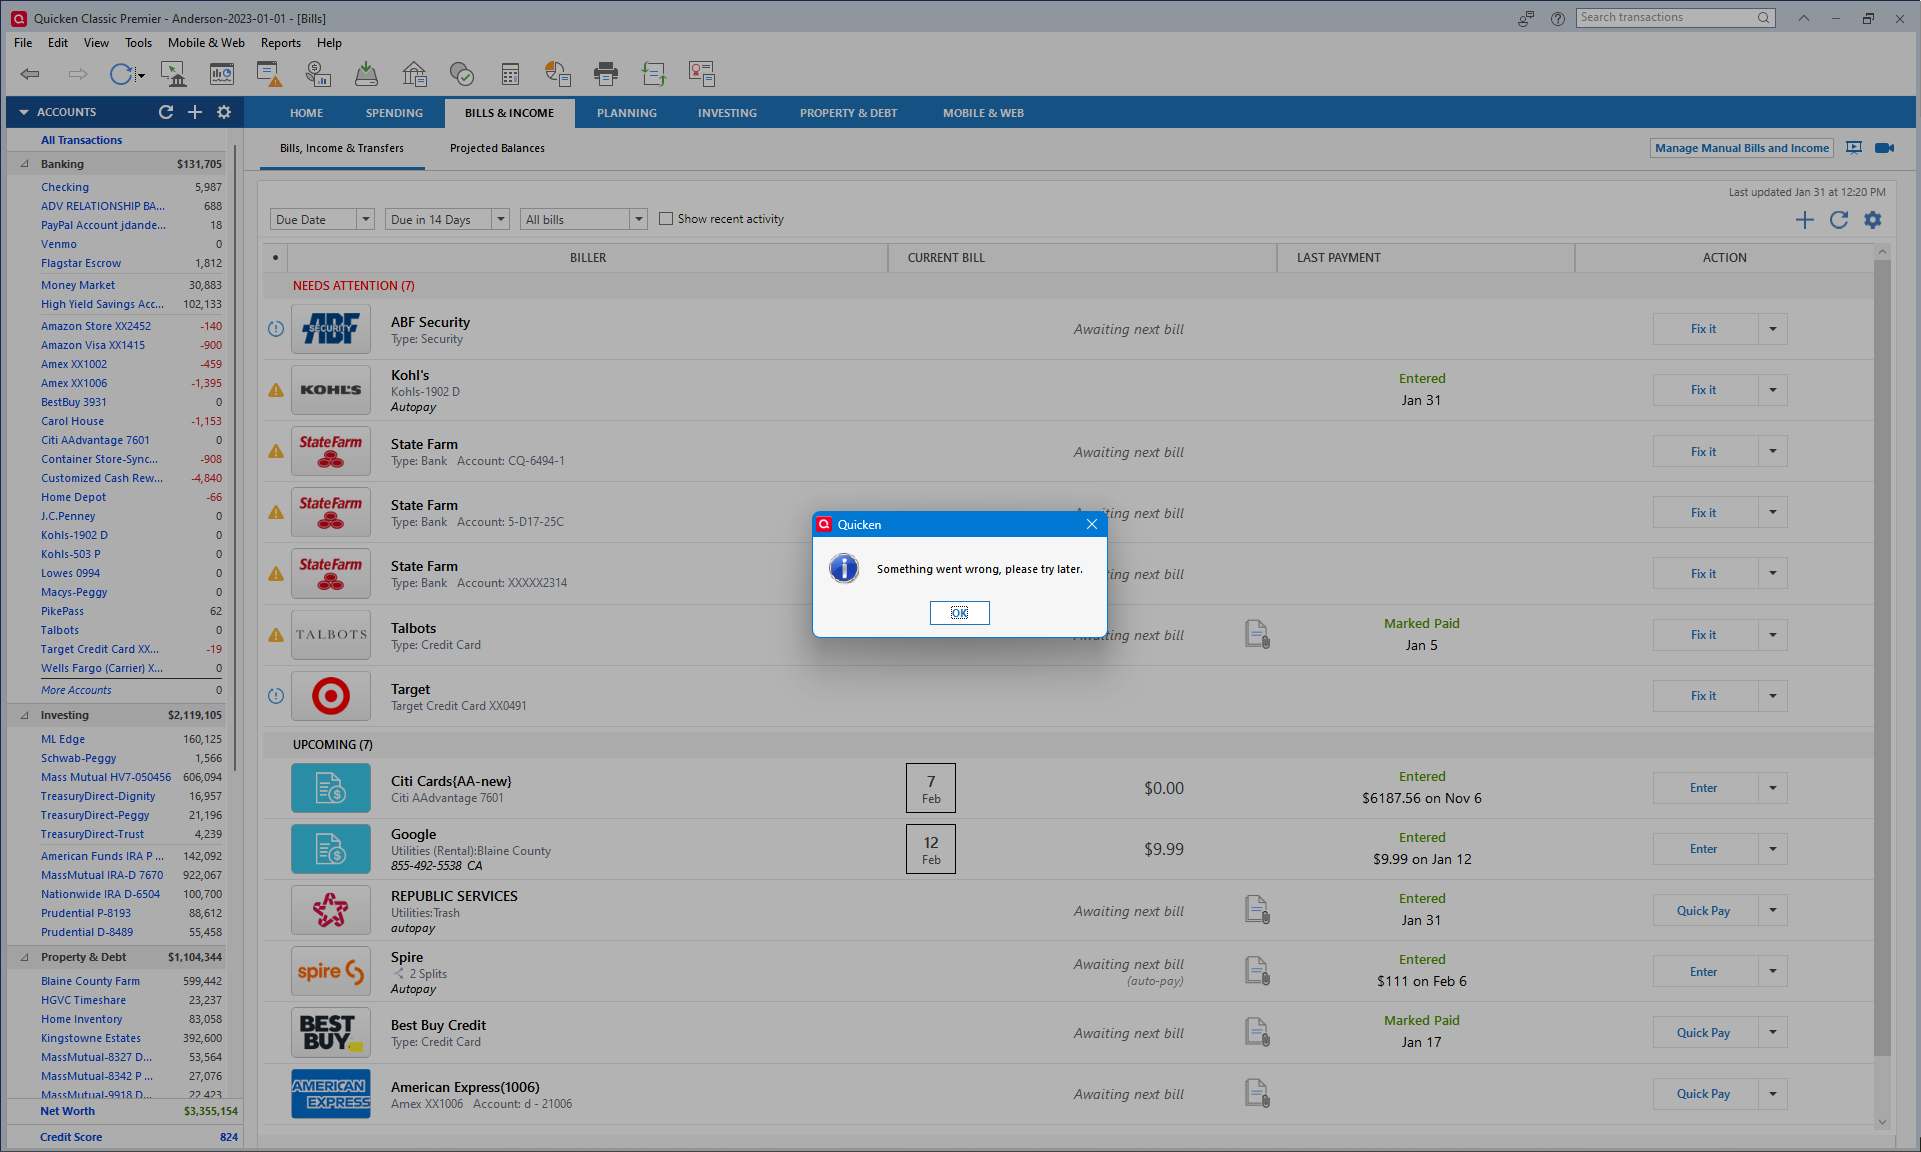Switch to the Projected Balances tab
The width and height of the screenshot is (1921, 1152).
click(497, 148)
